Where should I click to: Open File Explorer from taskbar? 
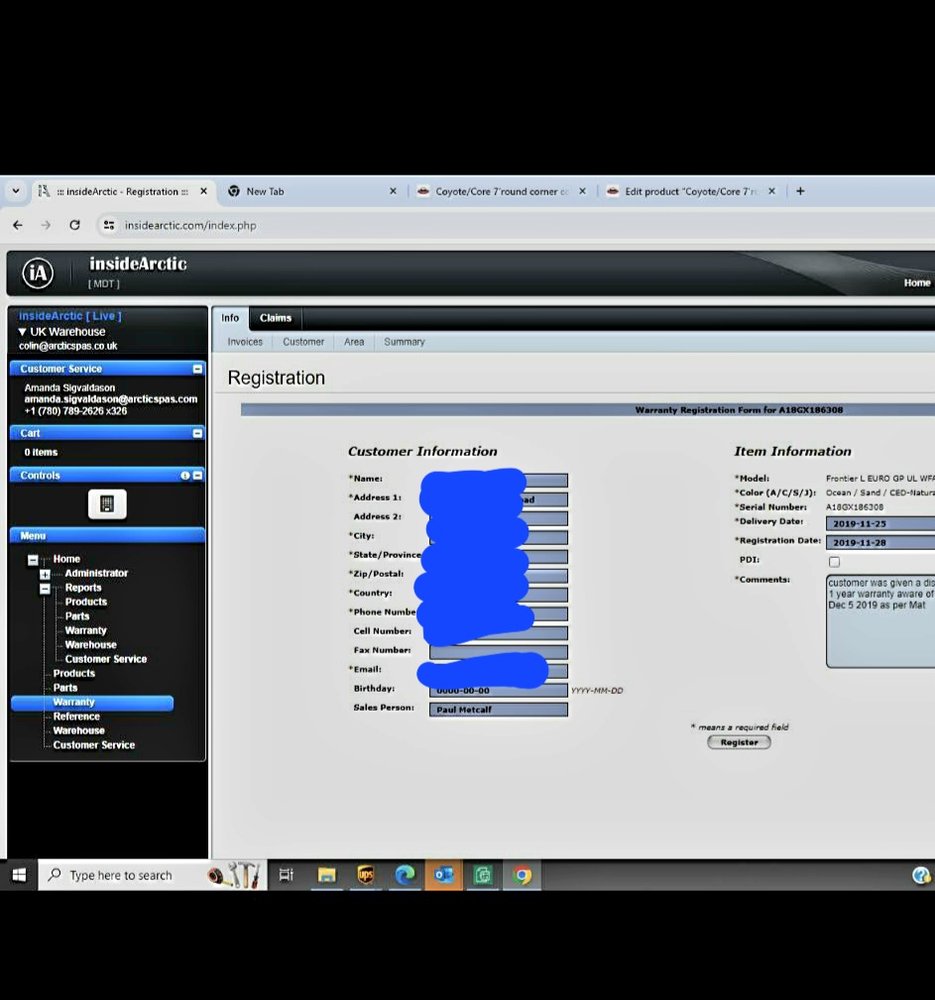point(326,875)
